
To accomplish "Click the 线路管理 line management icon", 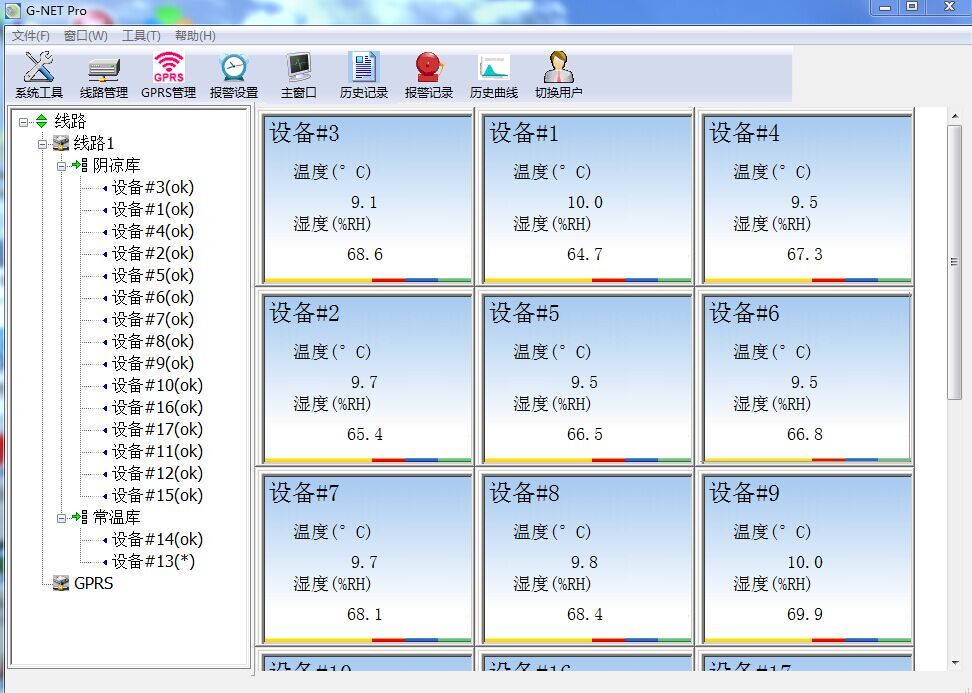I will tap(104, 74).
